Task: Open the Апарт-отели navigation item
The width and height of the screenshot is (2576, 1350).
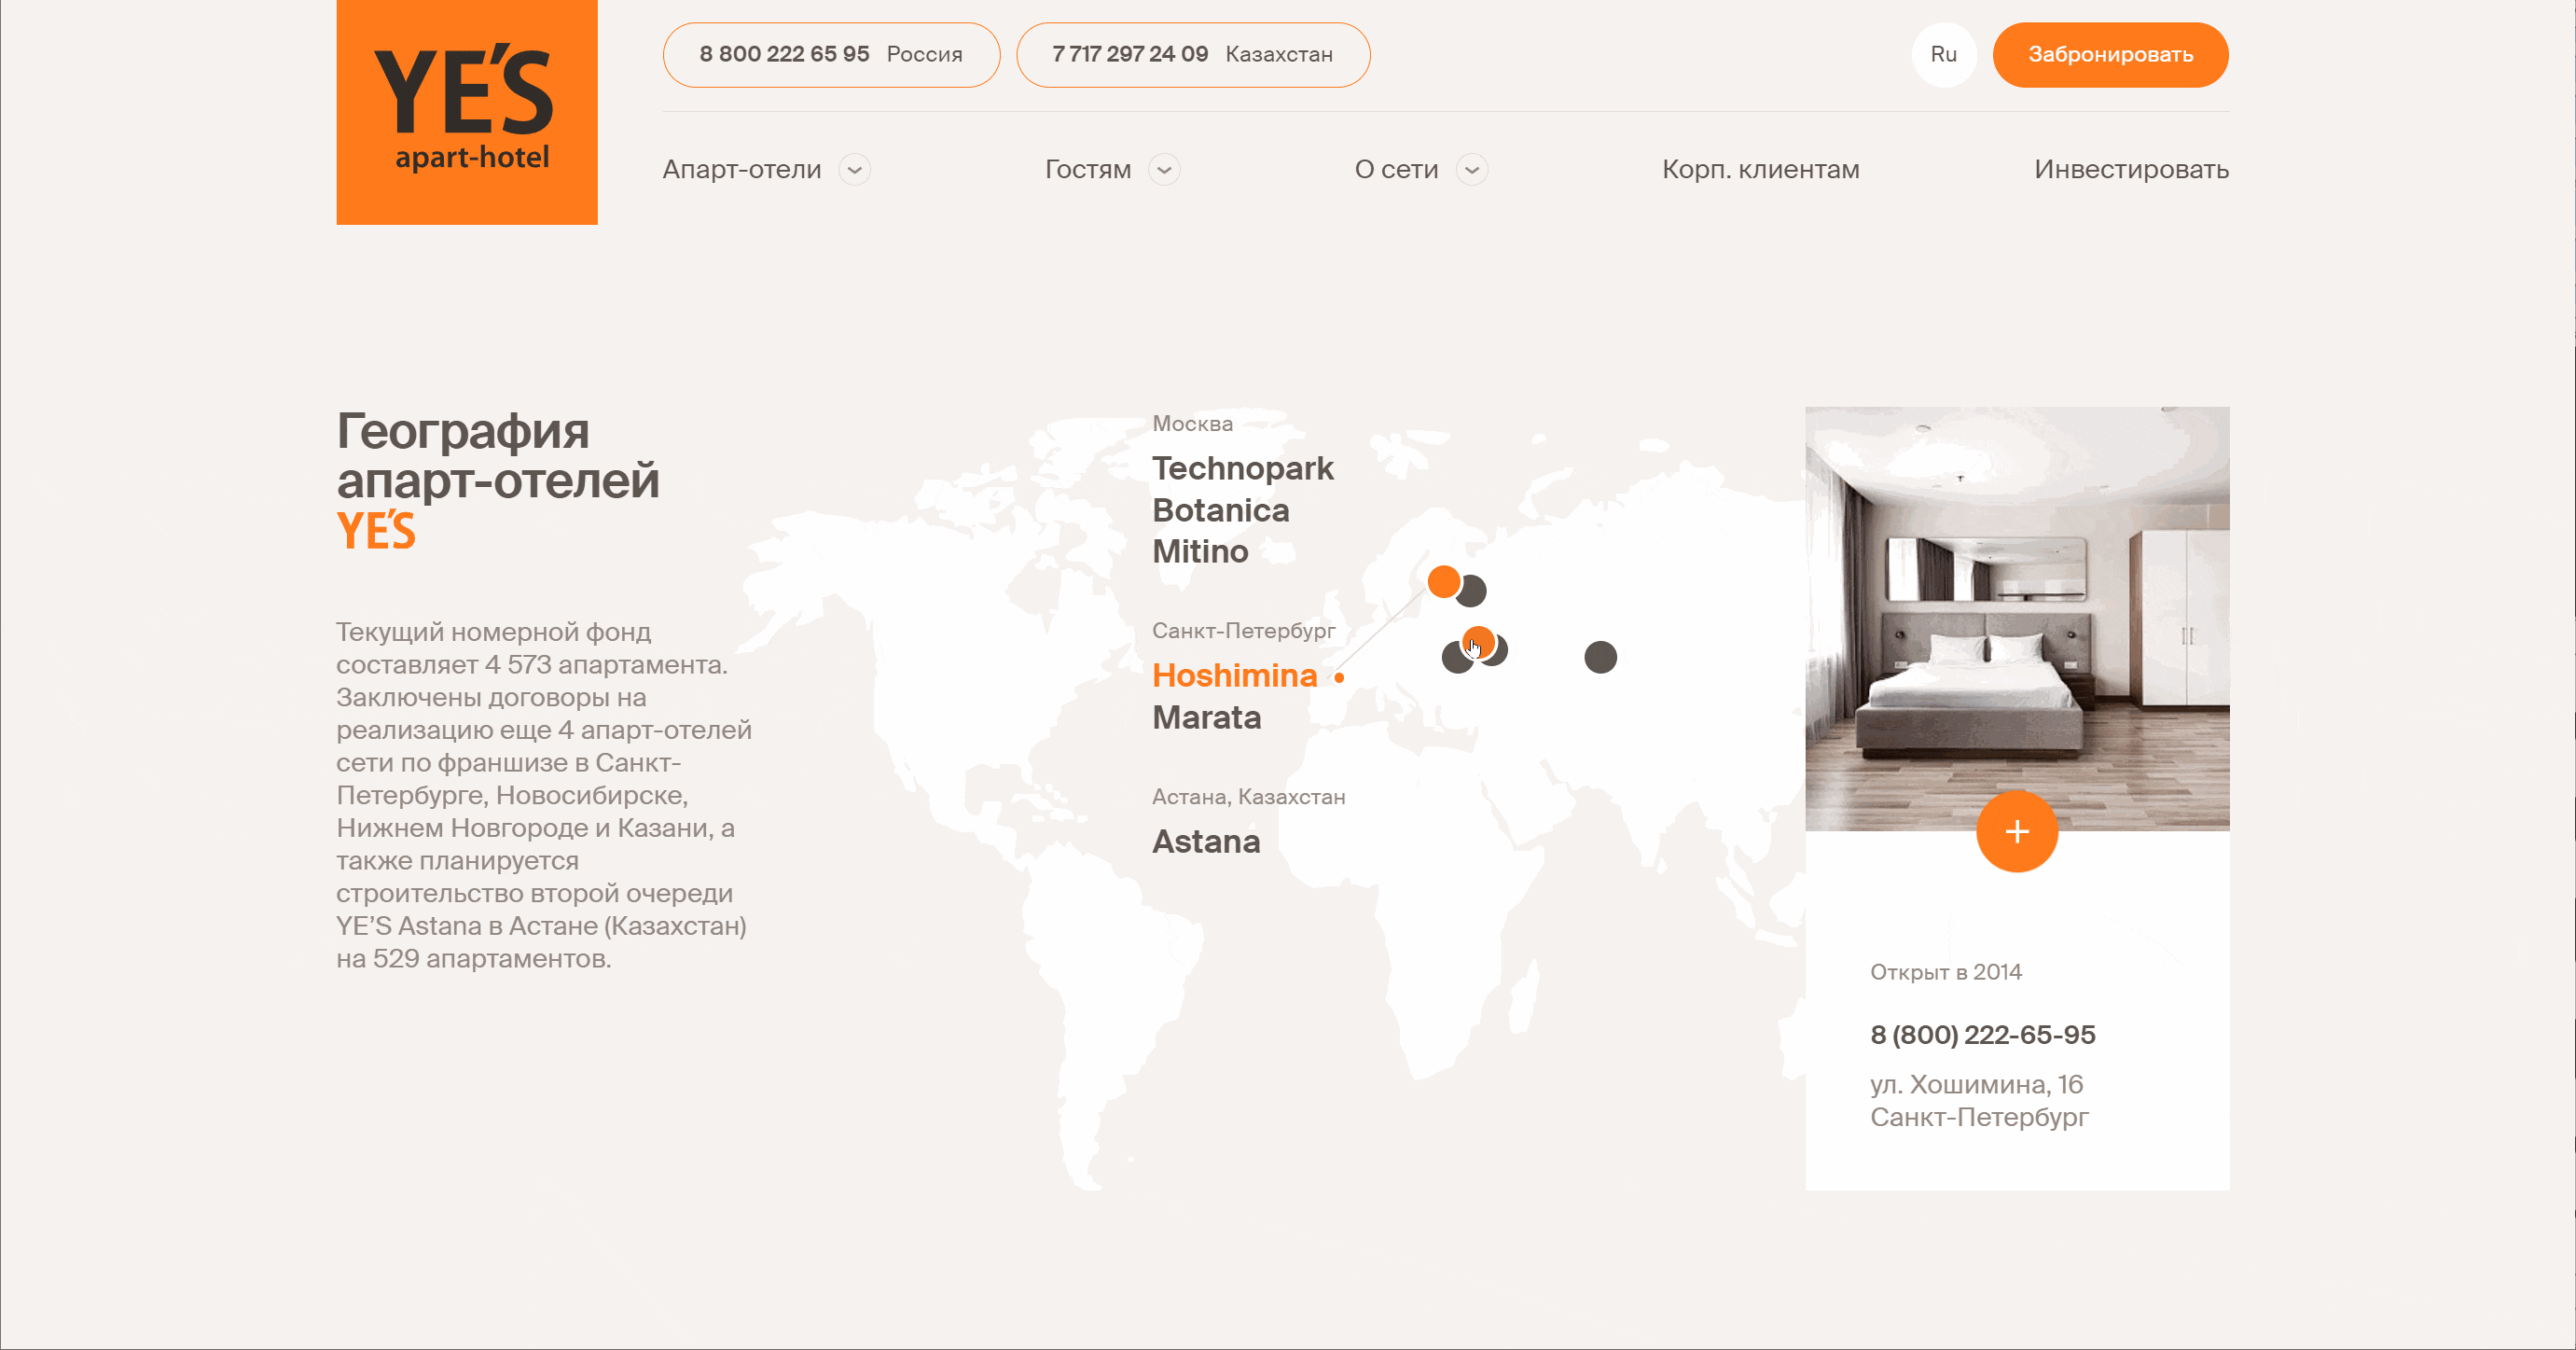Action: coord(742,170)
